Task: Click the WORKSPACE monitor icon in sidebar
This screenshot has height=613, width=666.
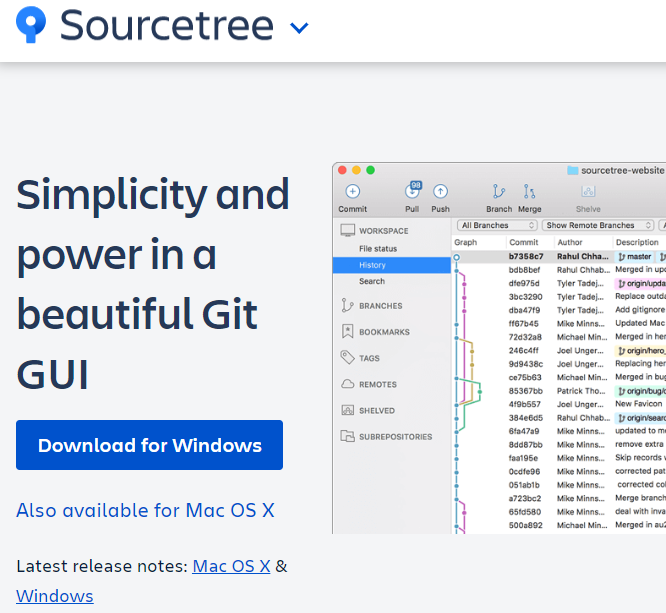Action: coord(347,230)
